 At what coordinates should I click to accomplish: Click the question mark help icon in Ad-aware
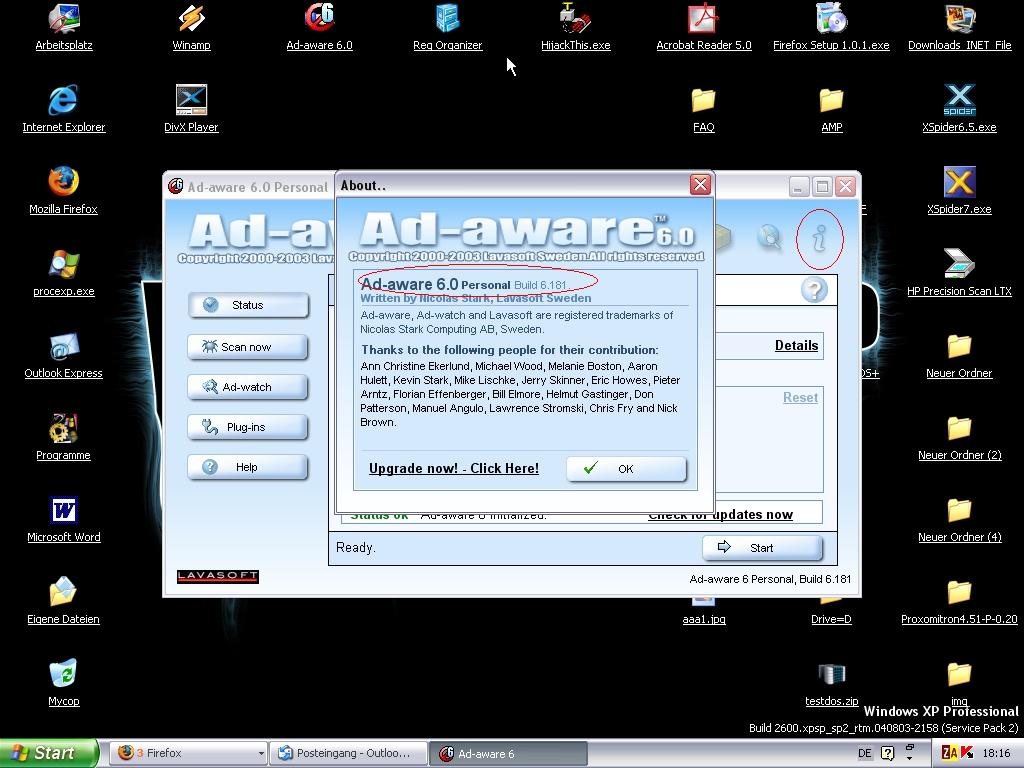tap(814, 289)
